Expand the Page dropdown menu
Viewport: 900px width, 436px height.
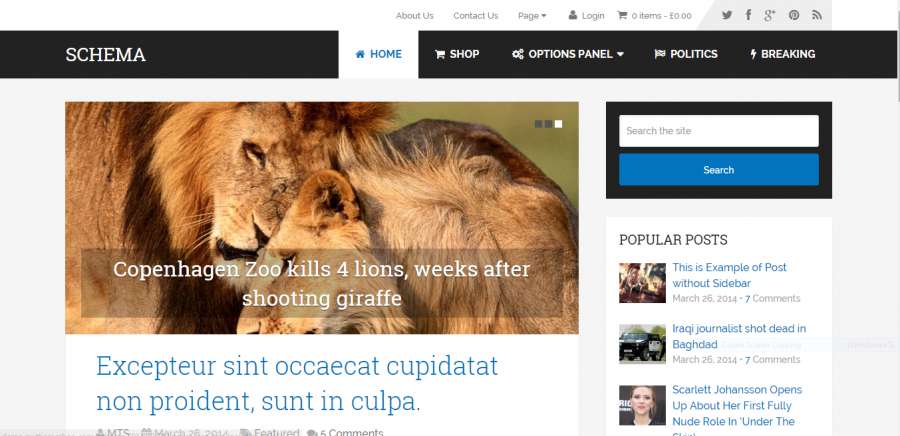pos(532,16)
